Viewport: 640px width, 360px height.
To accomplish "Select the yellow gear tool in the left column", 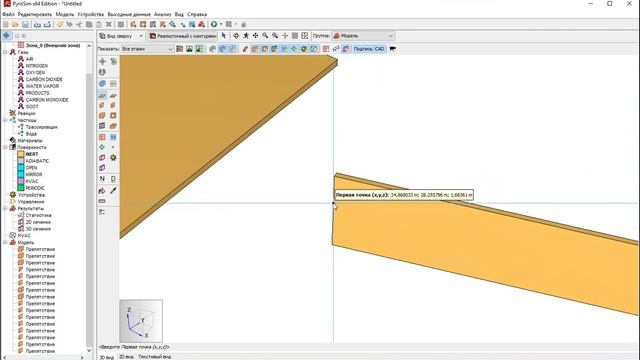I will tap(113, 158).
